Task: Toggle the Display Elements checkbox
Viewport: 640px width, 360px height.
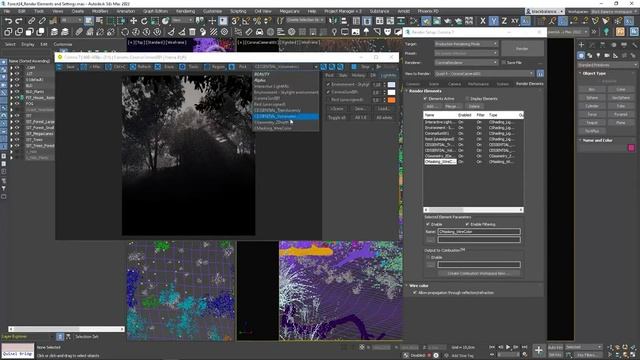Action: pos(467,98)
